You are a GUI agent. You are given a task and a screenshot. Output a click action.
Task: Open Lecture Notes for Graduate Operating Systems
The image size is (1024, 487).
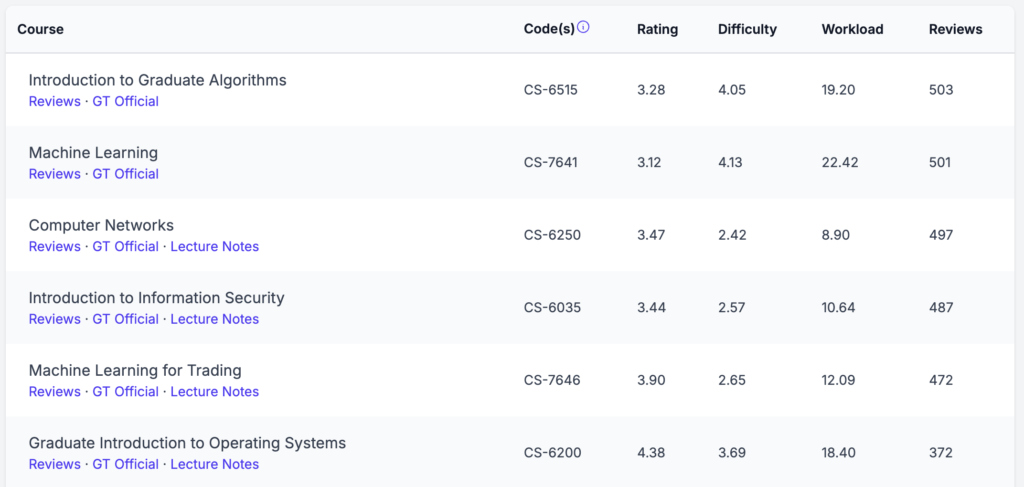point(214,464)
